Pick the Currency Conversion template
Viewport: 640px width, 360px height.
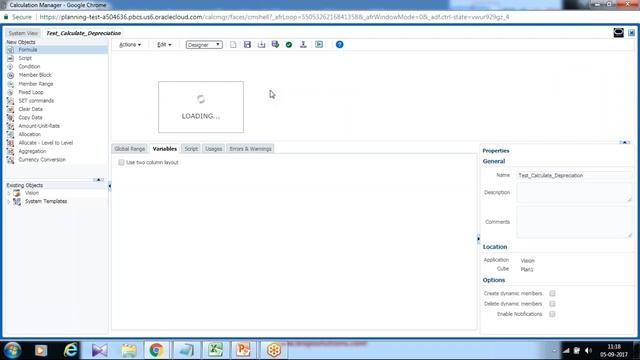click(x=42, y=160)
